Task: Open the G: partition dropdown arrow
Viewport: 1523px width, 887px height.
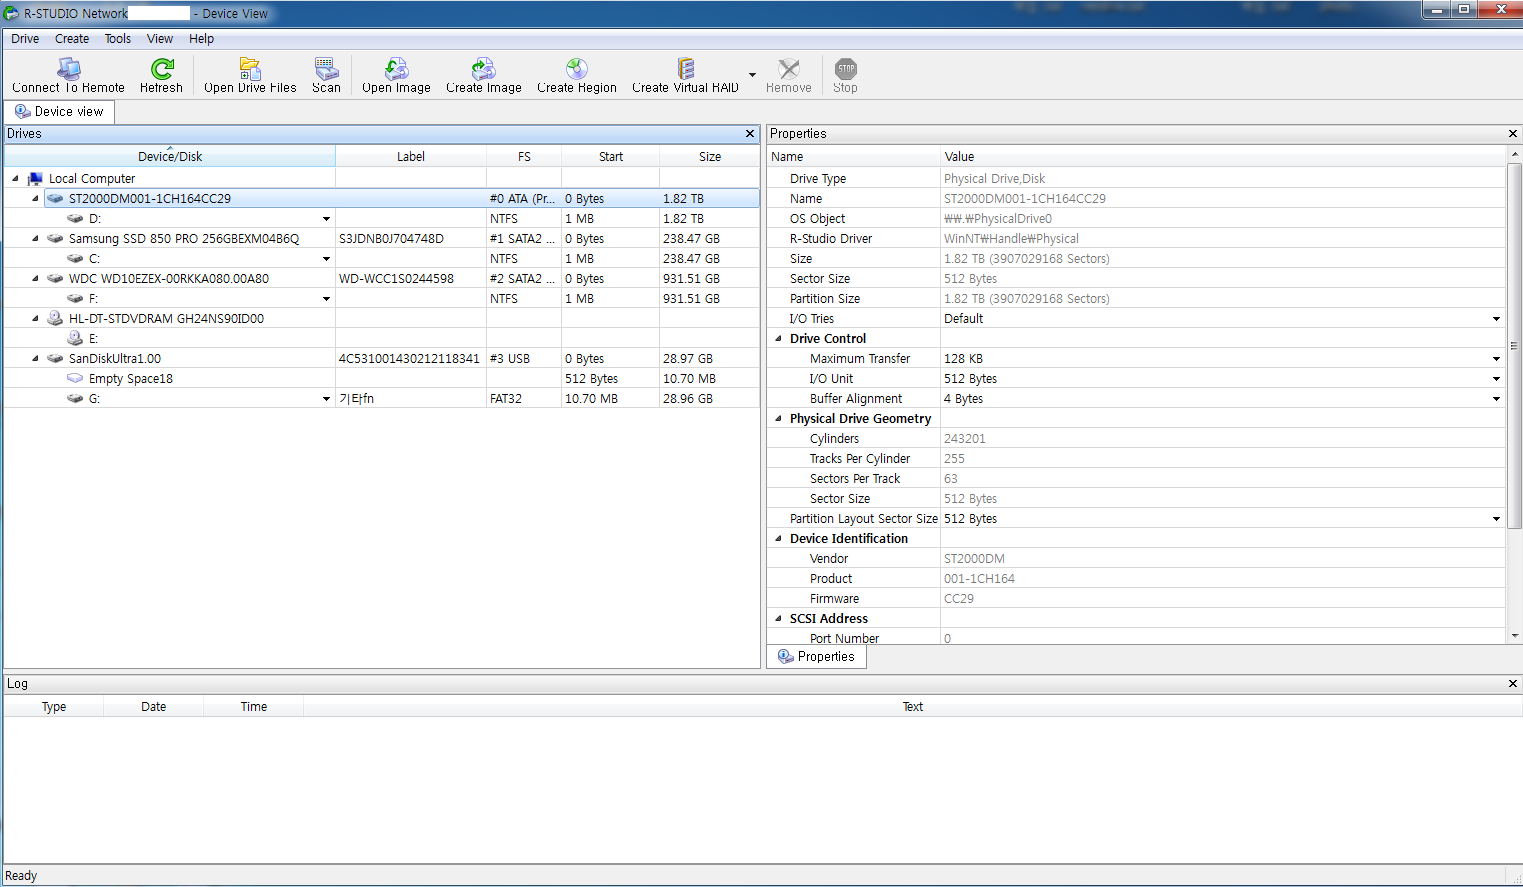Action: tap(326, 399)
